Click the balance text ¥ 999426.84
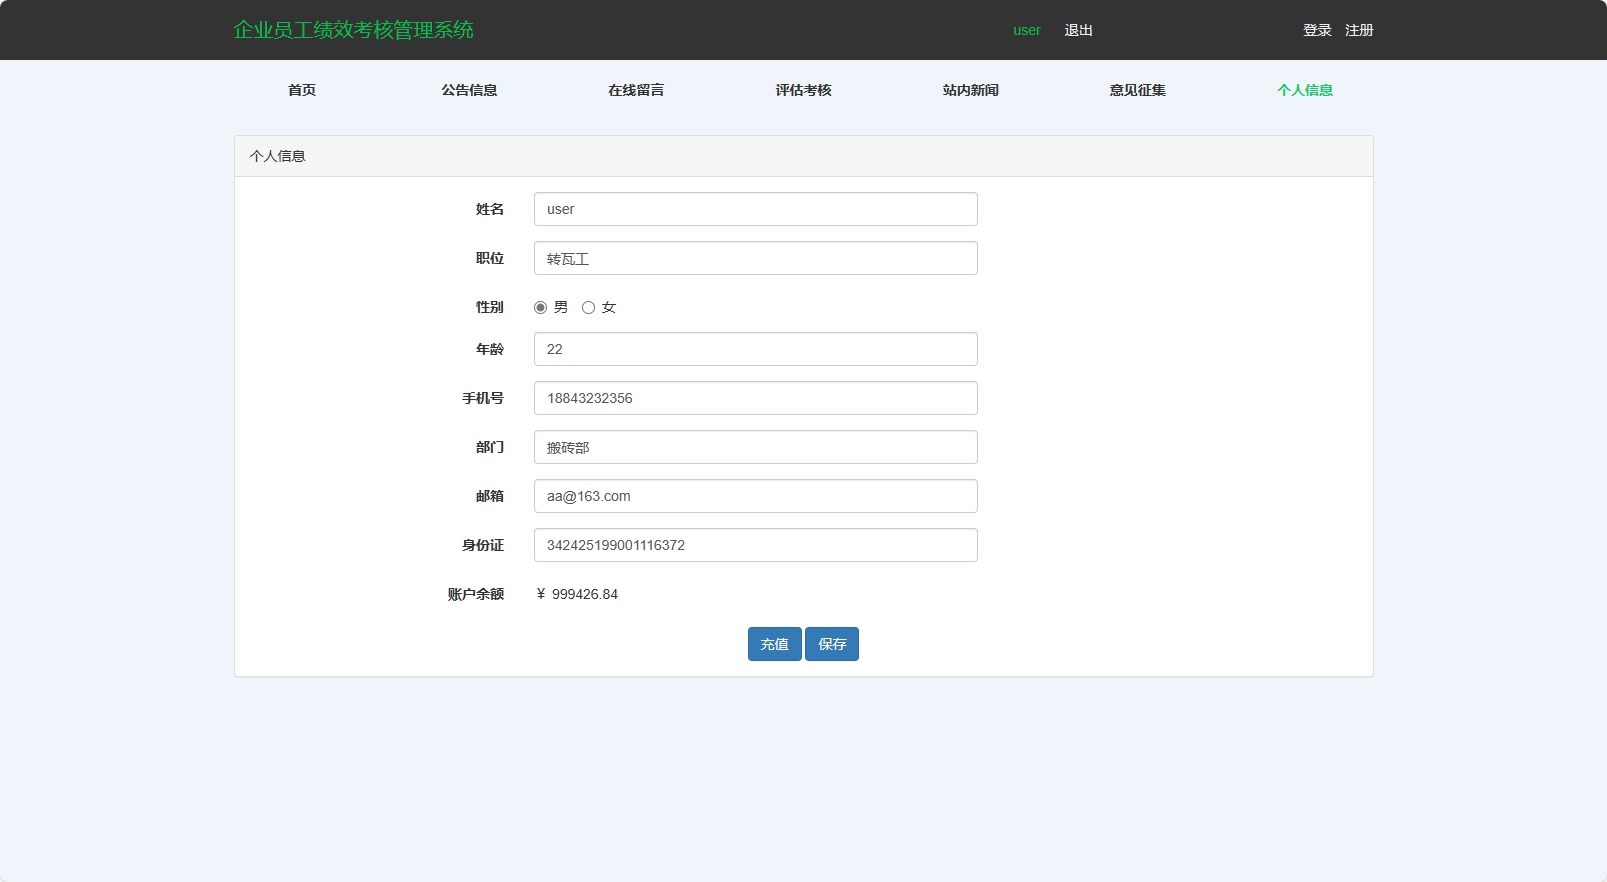Viewport: 1607px width, 882px height. click(578, 594)
